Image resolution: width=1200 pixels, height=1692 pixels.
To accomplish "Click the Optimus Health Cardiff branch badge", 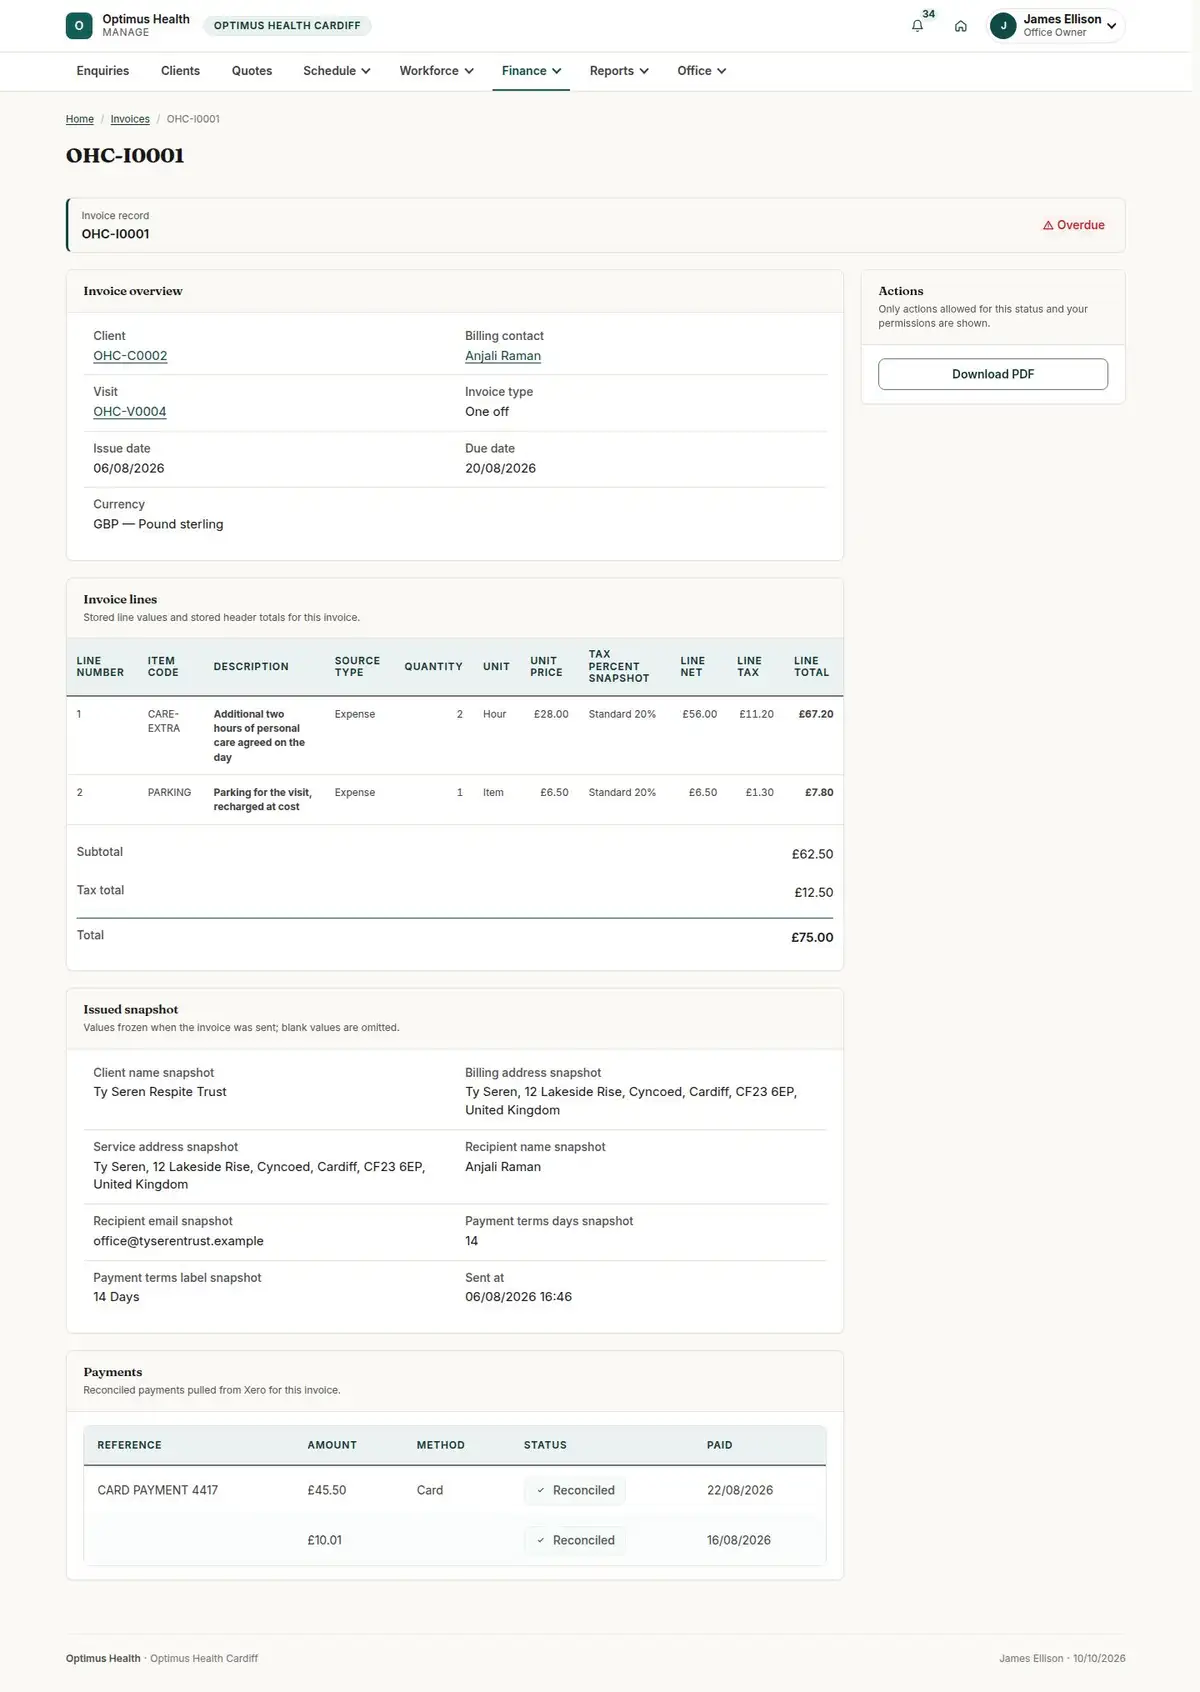I will (x=287, y=26).
